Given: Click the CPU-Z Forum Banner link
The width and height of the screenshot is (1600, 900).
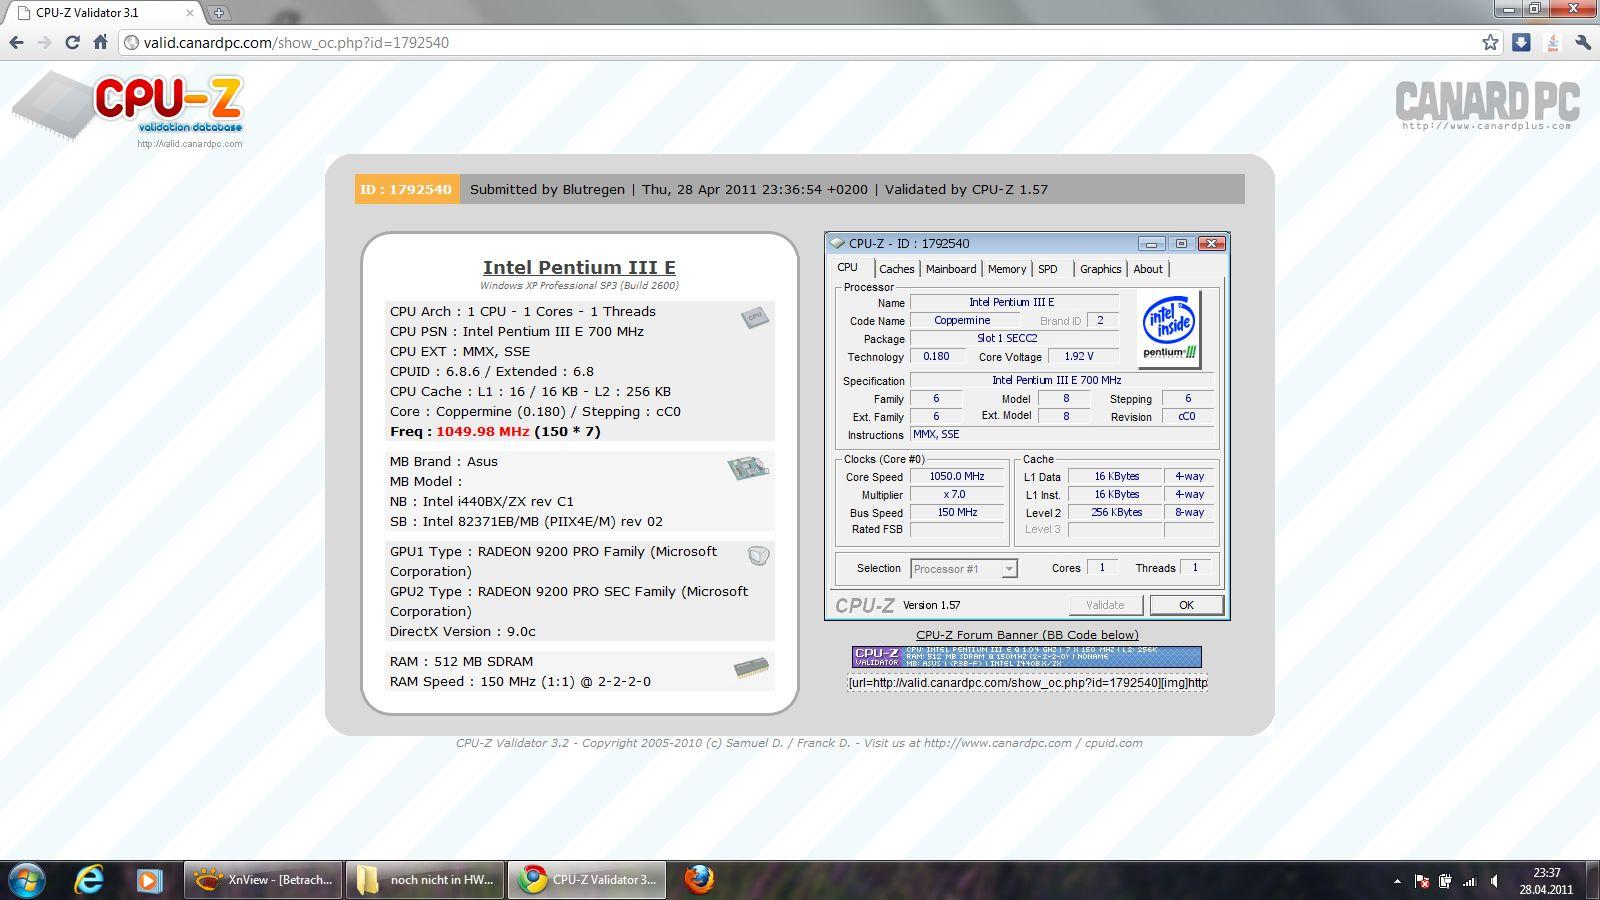Looking at the screenshot, I should pyautogui.click(x=1027, y=634).
